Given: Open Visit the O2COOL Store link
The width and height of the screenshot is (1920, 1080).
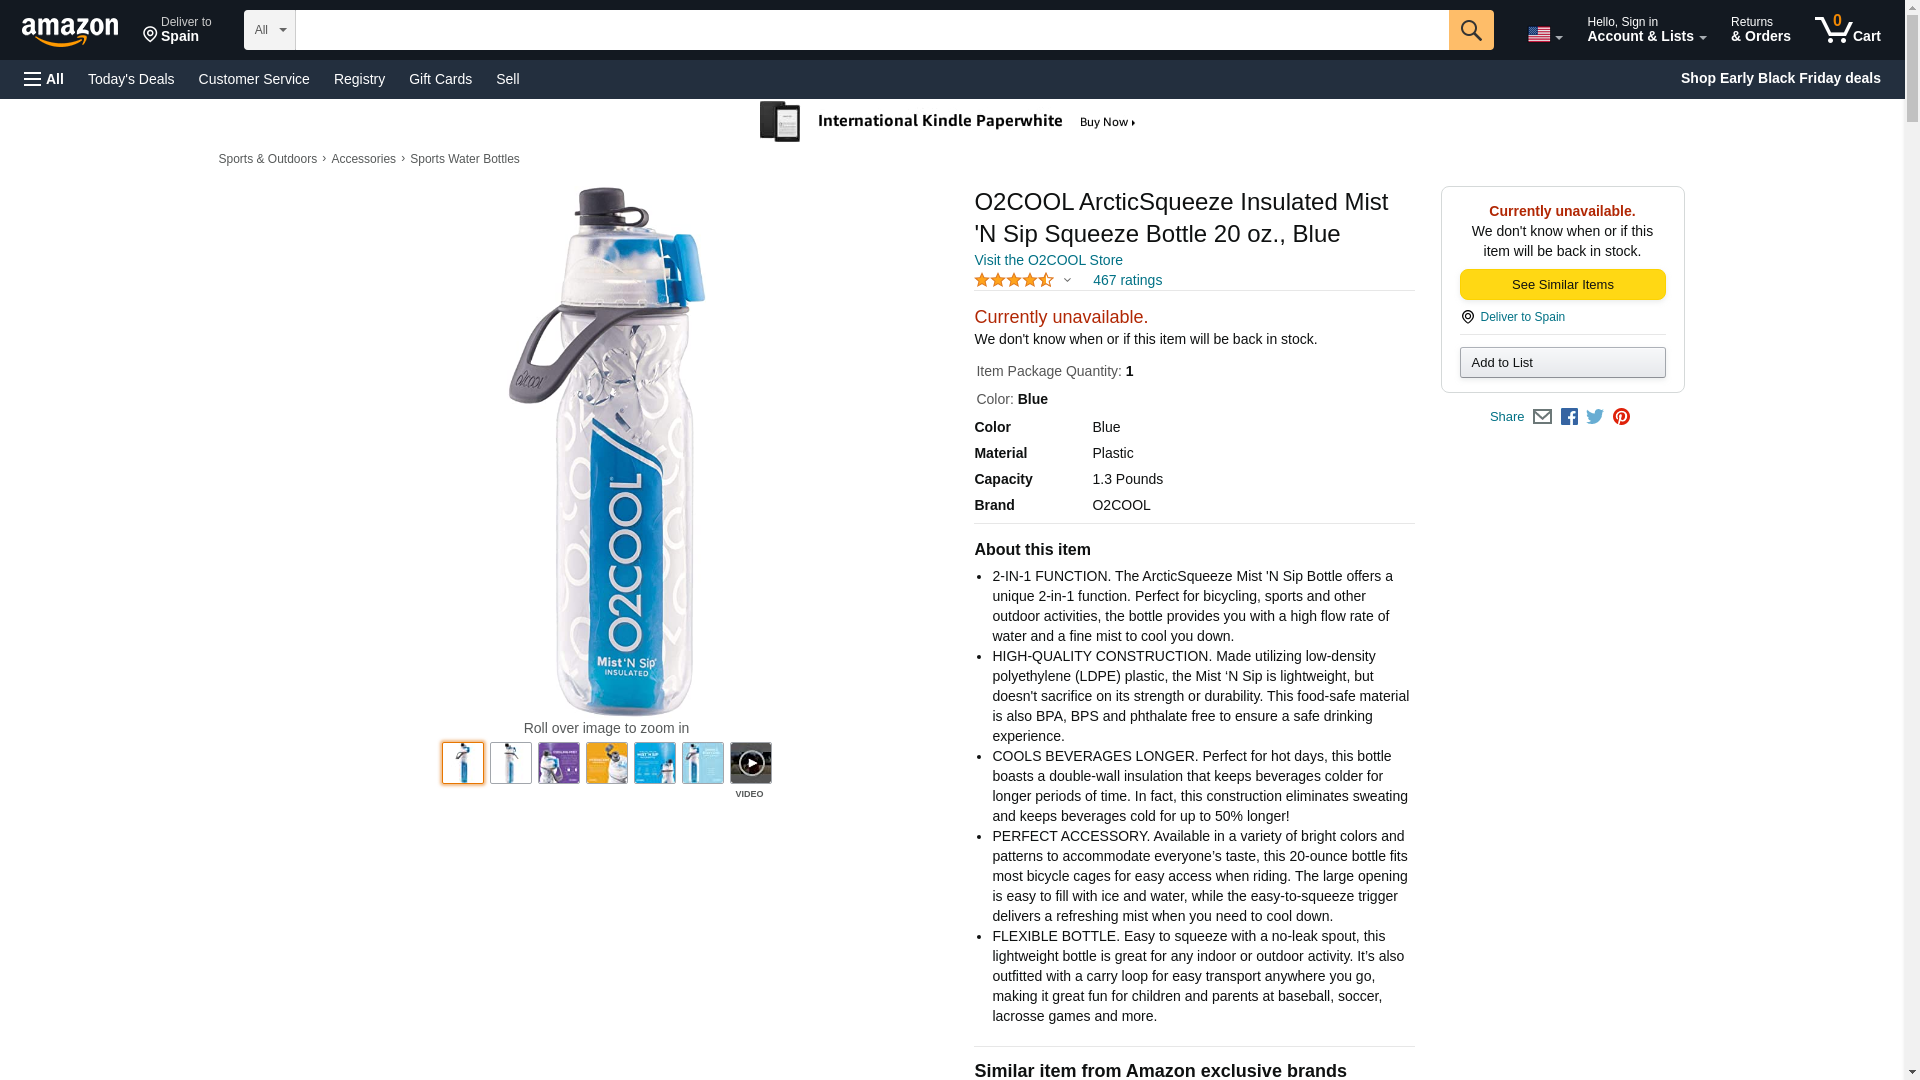Looking at the screenshot, I should [1048, 260].
